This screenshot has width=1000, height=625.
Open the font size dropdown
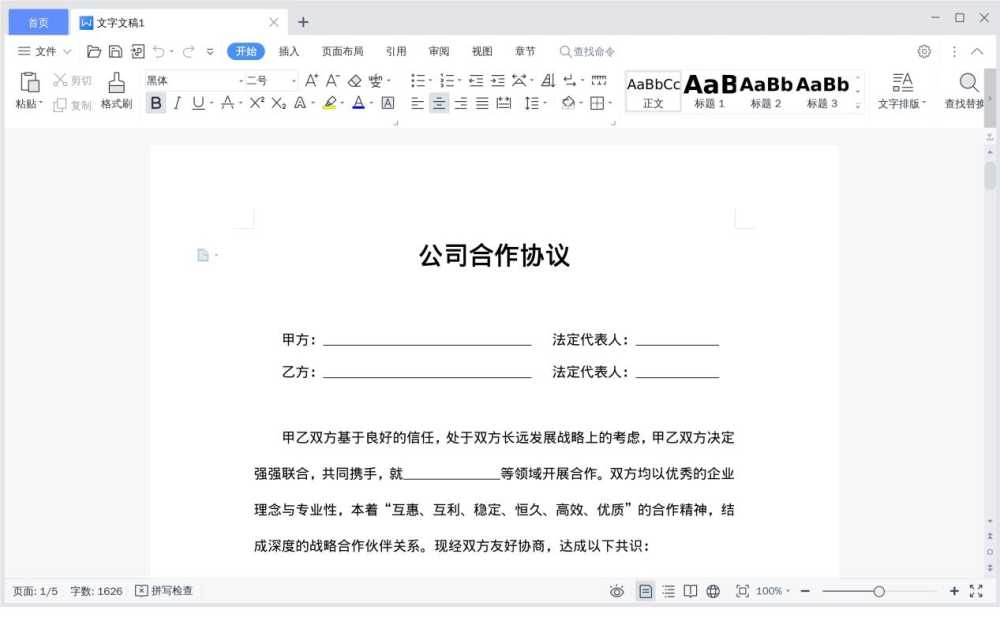pos(294,80)
